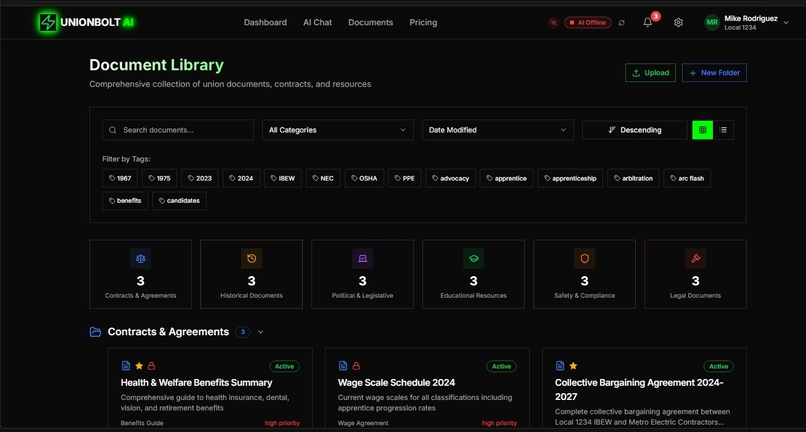Toggle the PPE tag filter
The image size is (806, 432).
[405, 178]
